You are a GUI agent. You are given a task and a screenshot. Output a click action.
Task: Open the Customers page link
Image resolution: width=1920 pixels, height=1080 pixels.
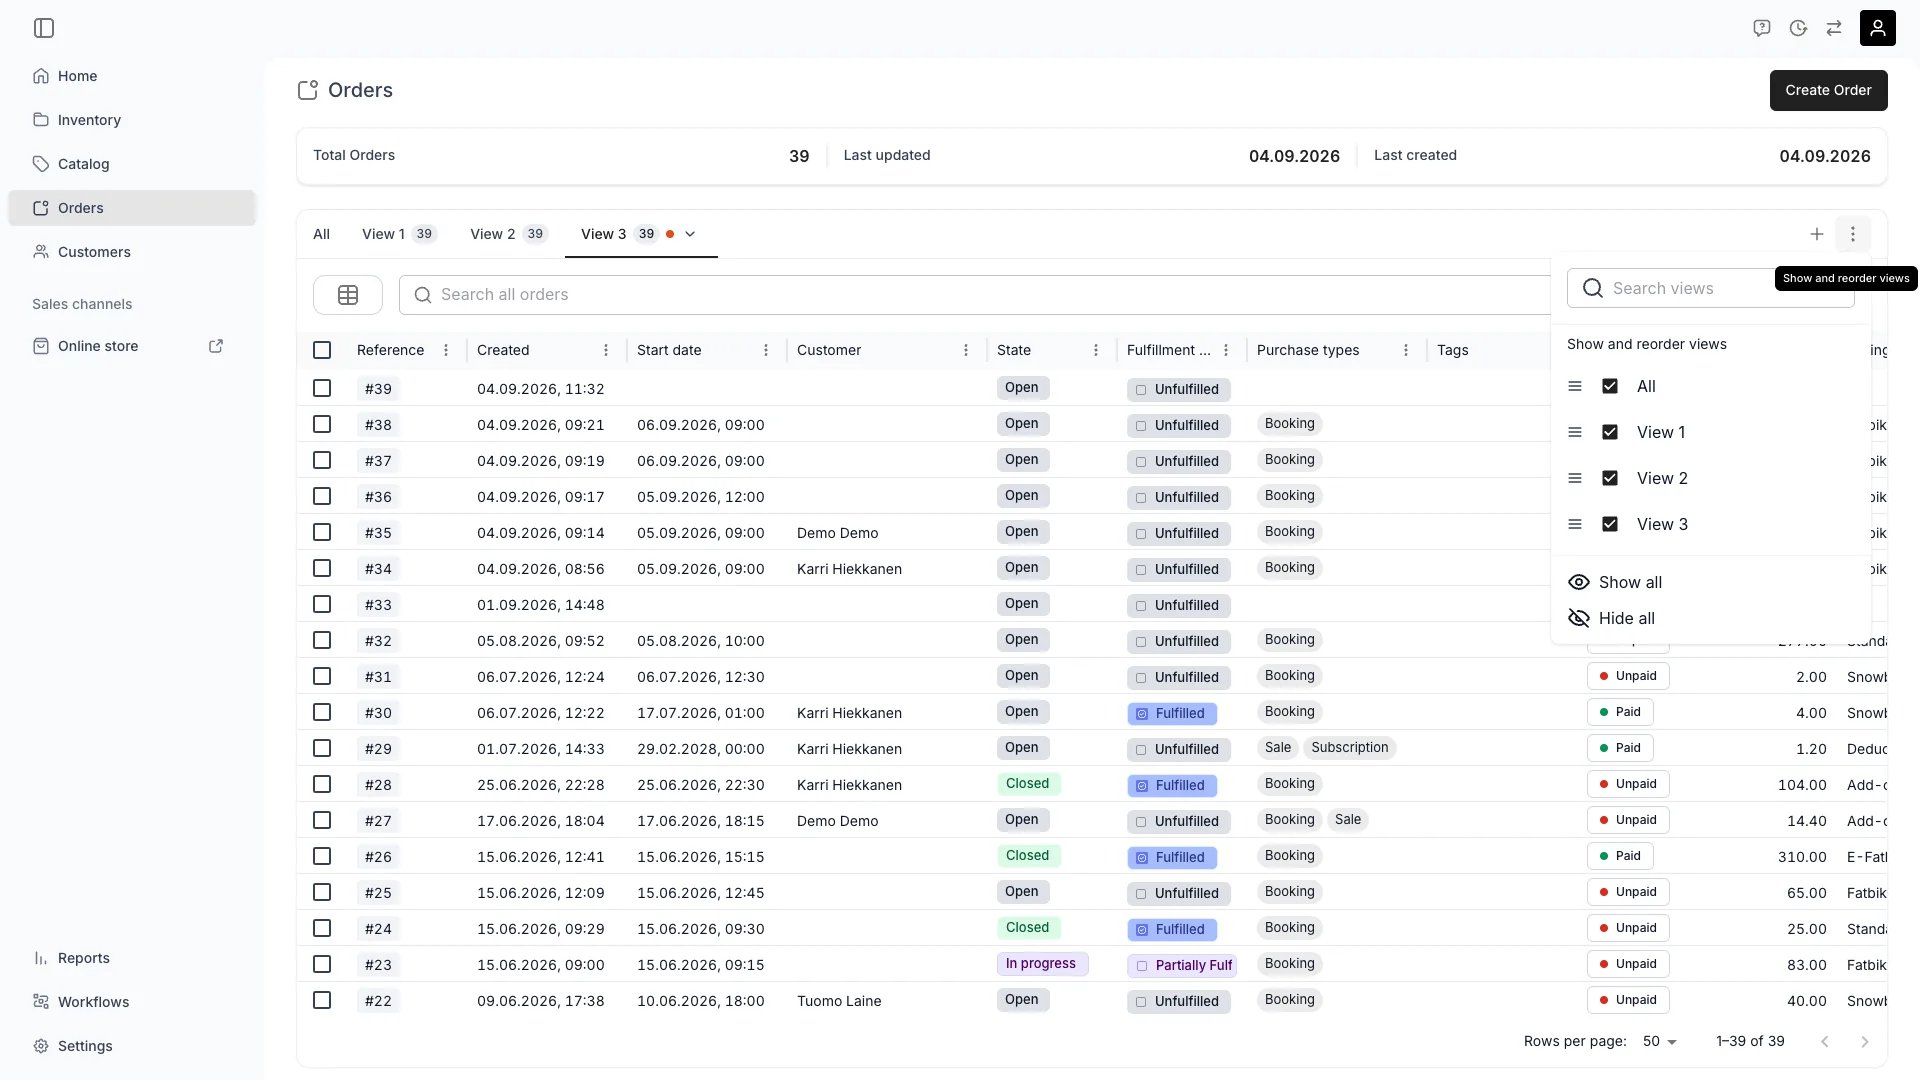[x=132, y=252]
